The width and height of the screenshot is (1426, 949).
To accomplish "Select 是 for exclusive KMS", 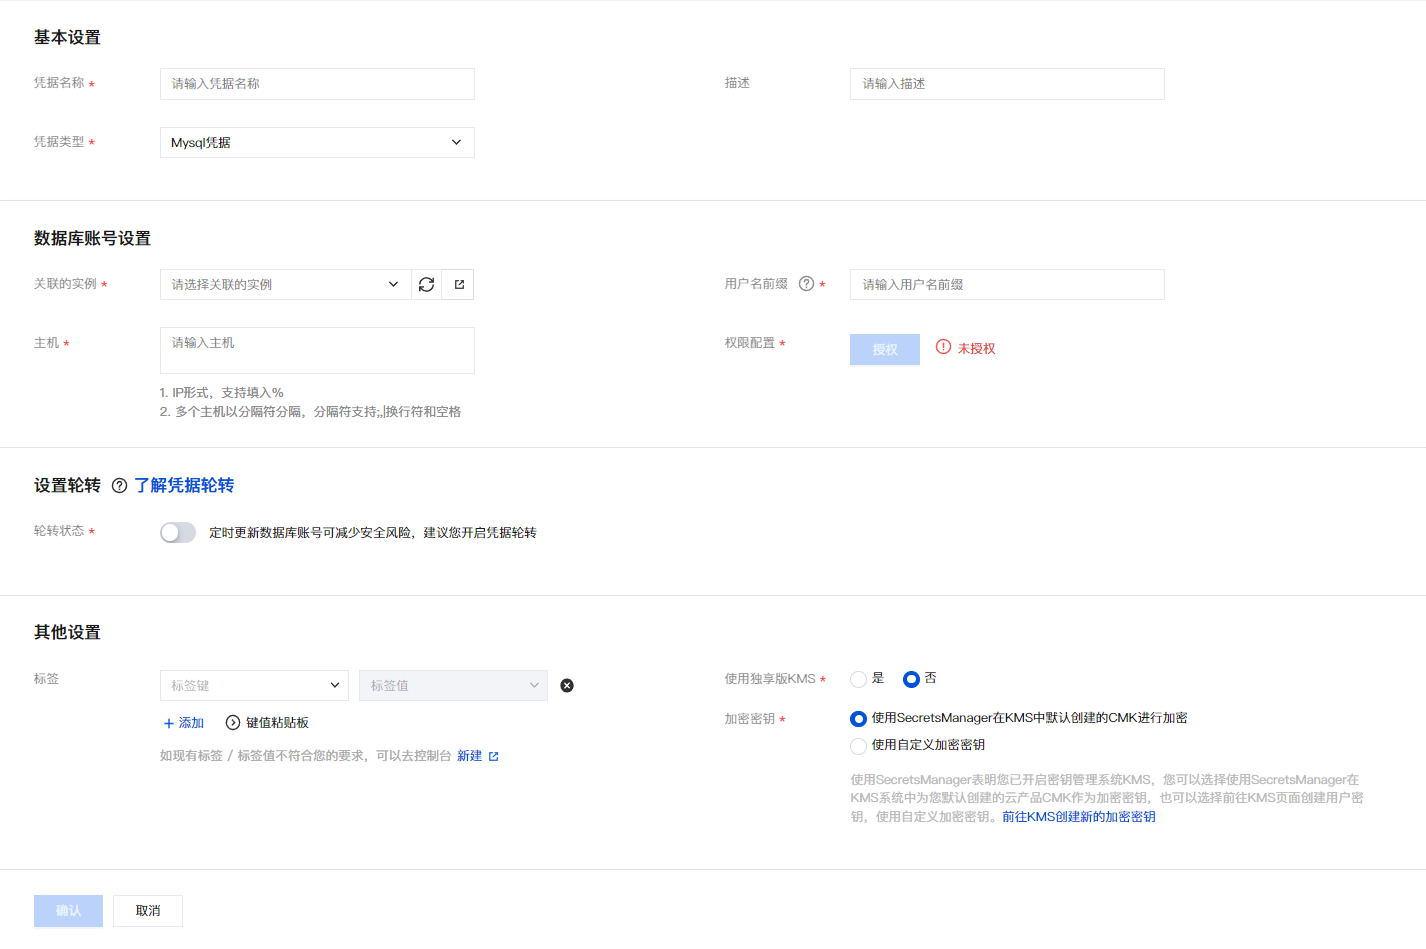I will pyautogui.click(x=858, y=680).
